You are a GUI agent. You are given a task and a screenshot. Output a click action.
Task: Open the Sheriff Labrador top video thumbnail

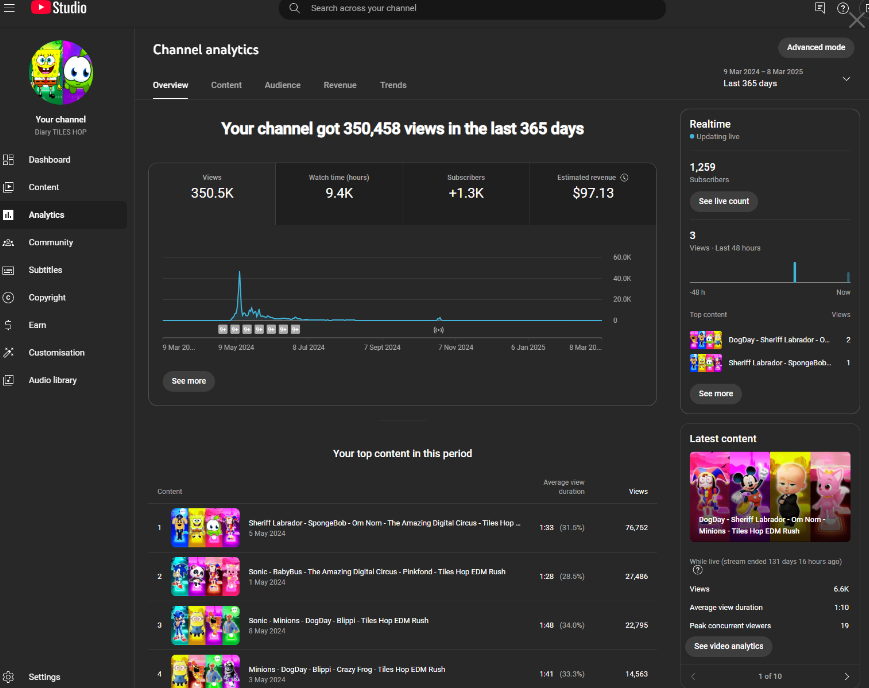click(205, 528)
